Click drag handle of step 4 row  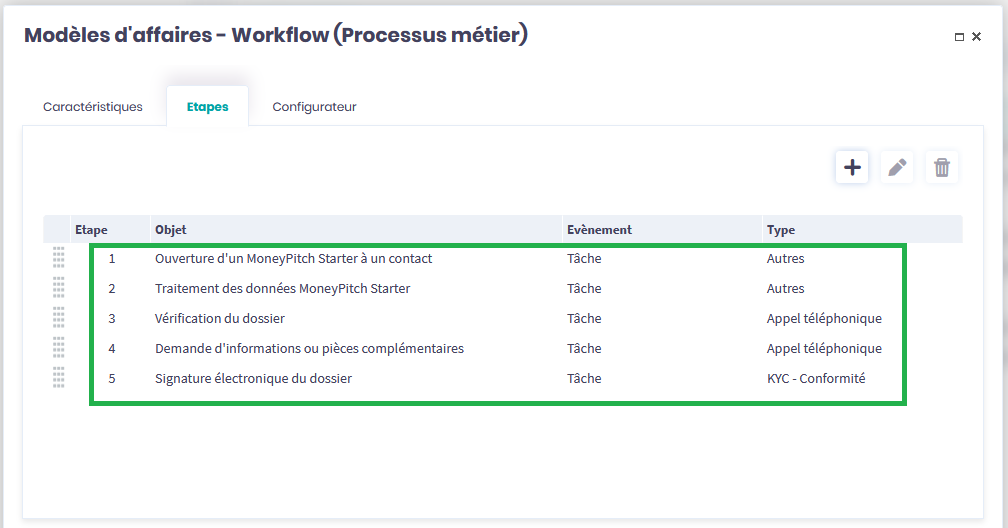pos(58,348)
